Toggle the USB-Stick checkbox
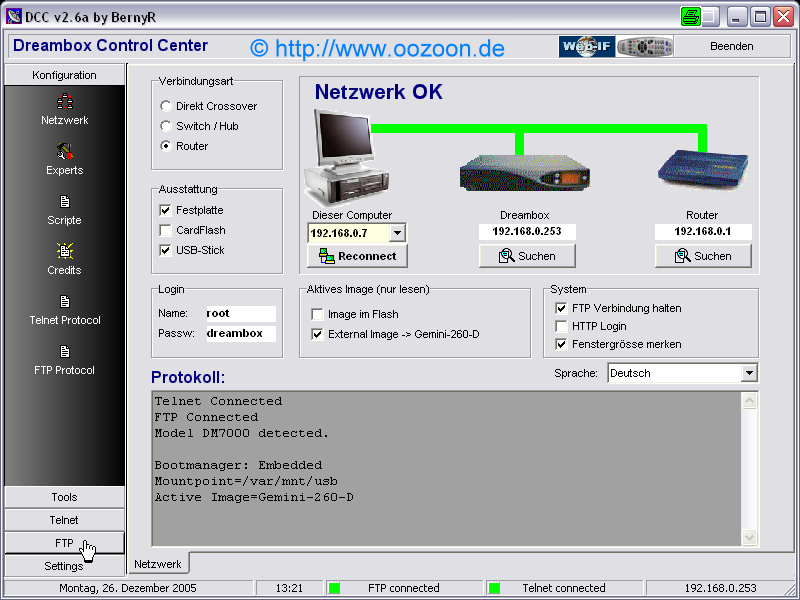 coord(165,250)
